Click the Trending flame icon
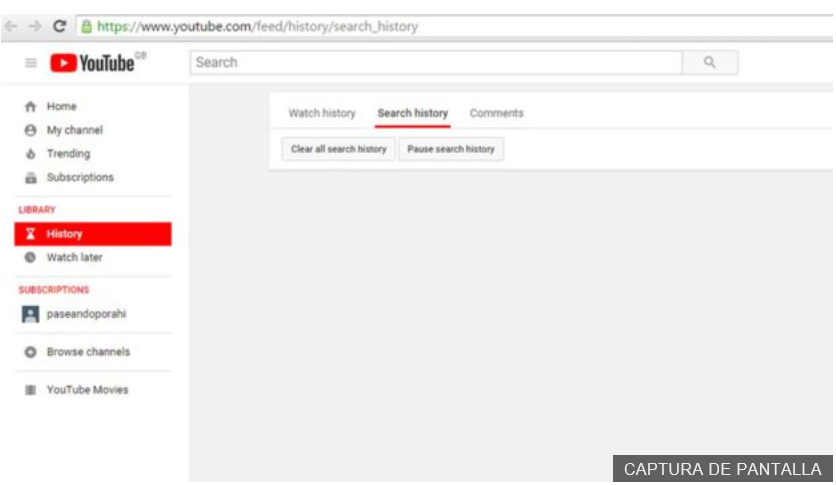 pos(30,154)
